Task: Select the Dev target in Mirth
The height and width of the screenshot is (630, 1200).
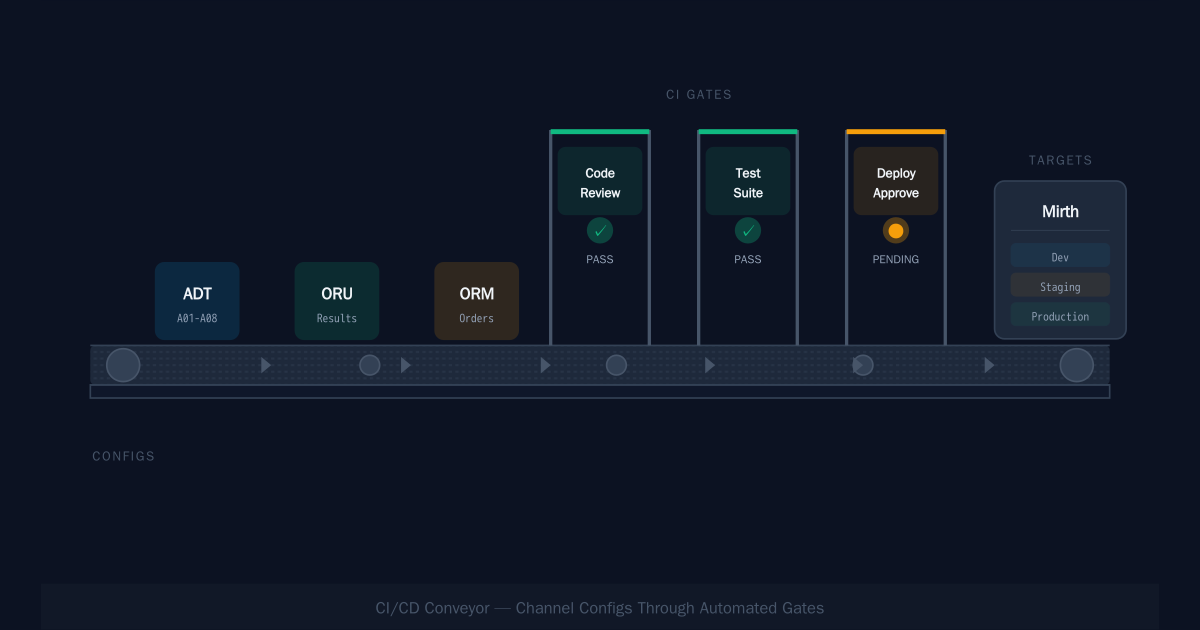Action: (1060, 255)
